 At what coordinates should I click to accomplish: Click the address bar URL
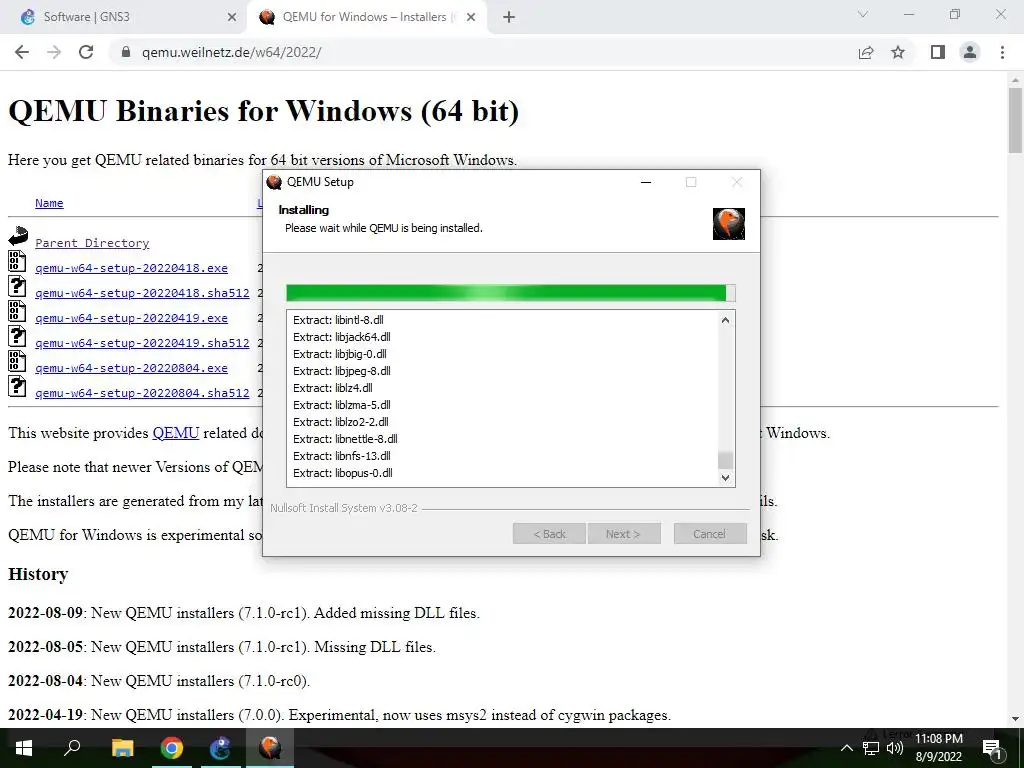(x=231, y=52)
